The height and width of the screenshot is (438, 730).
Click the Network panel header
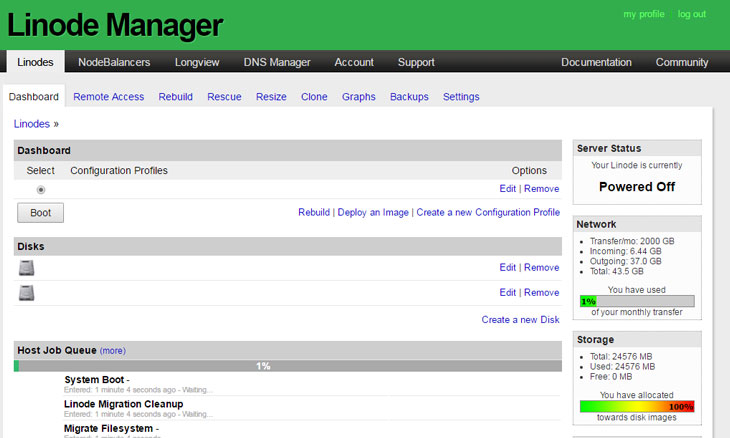pos(637,224)
